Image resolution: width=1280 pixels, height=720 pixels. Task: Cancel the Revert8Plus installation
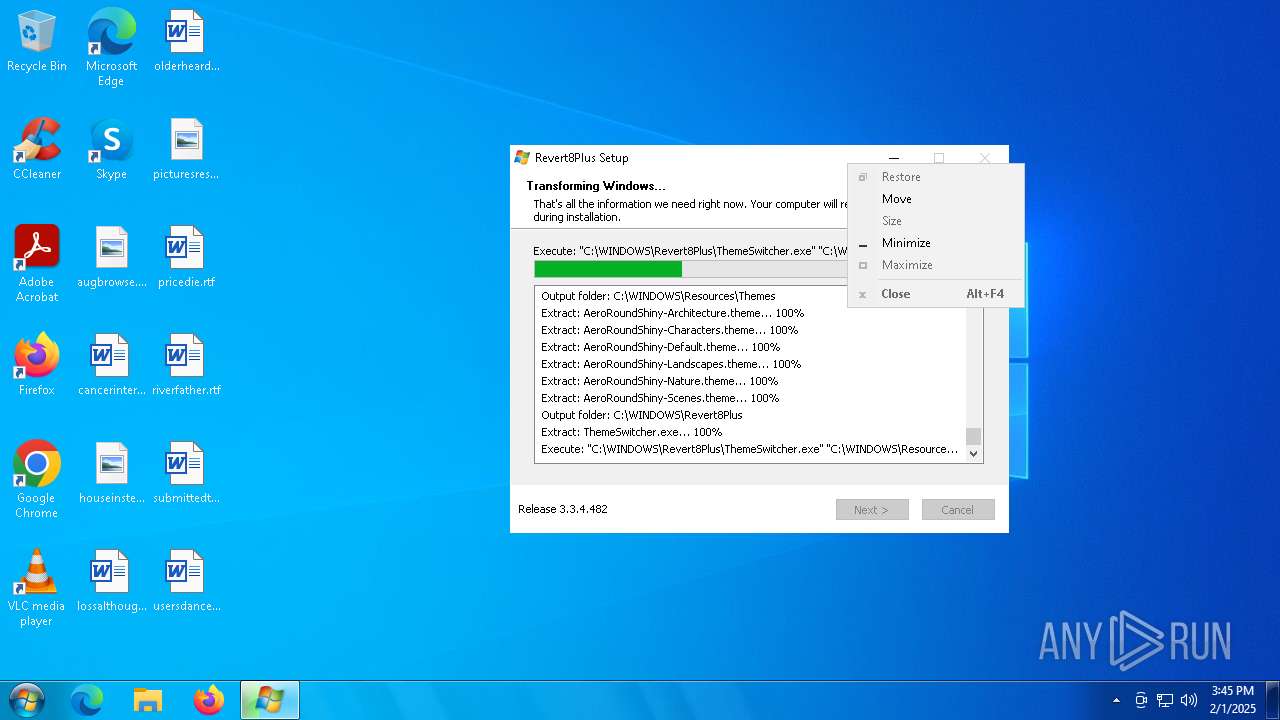pos(958,510)
